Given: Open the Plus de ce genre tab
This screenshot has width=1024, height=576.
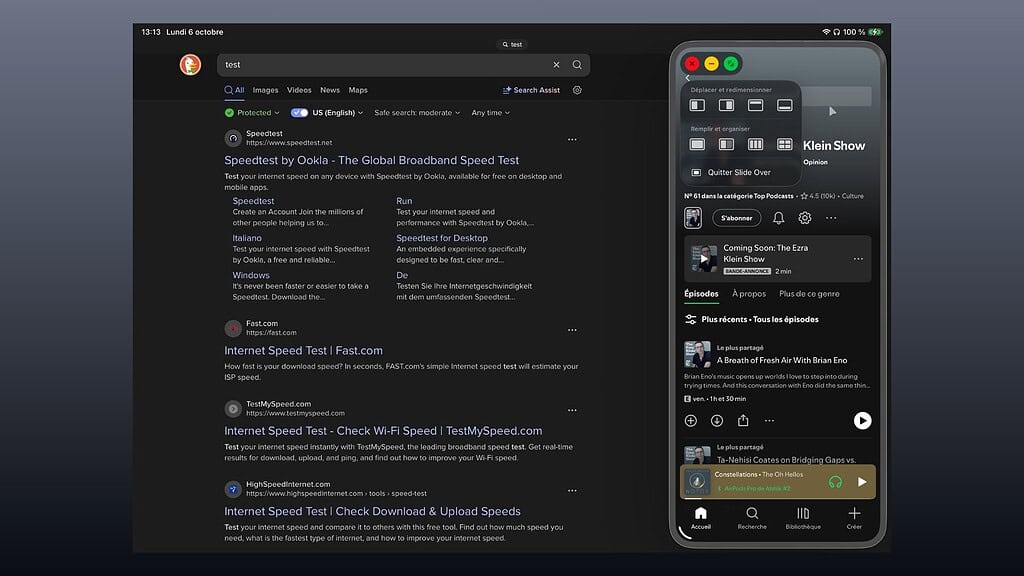Looking at the screenshot, I should [809, 294].
